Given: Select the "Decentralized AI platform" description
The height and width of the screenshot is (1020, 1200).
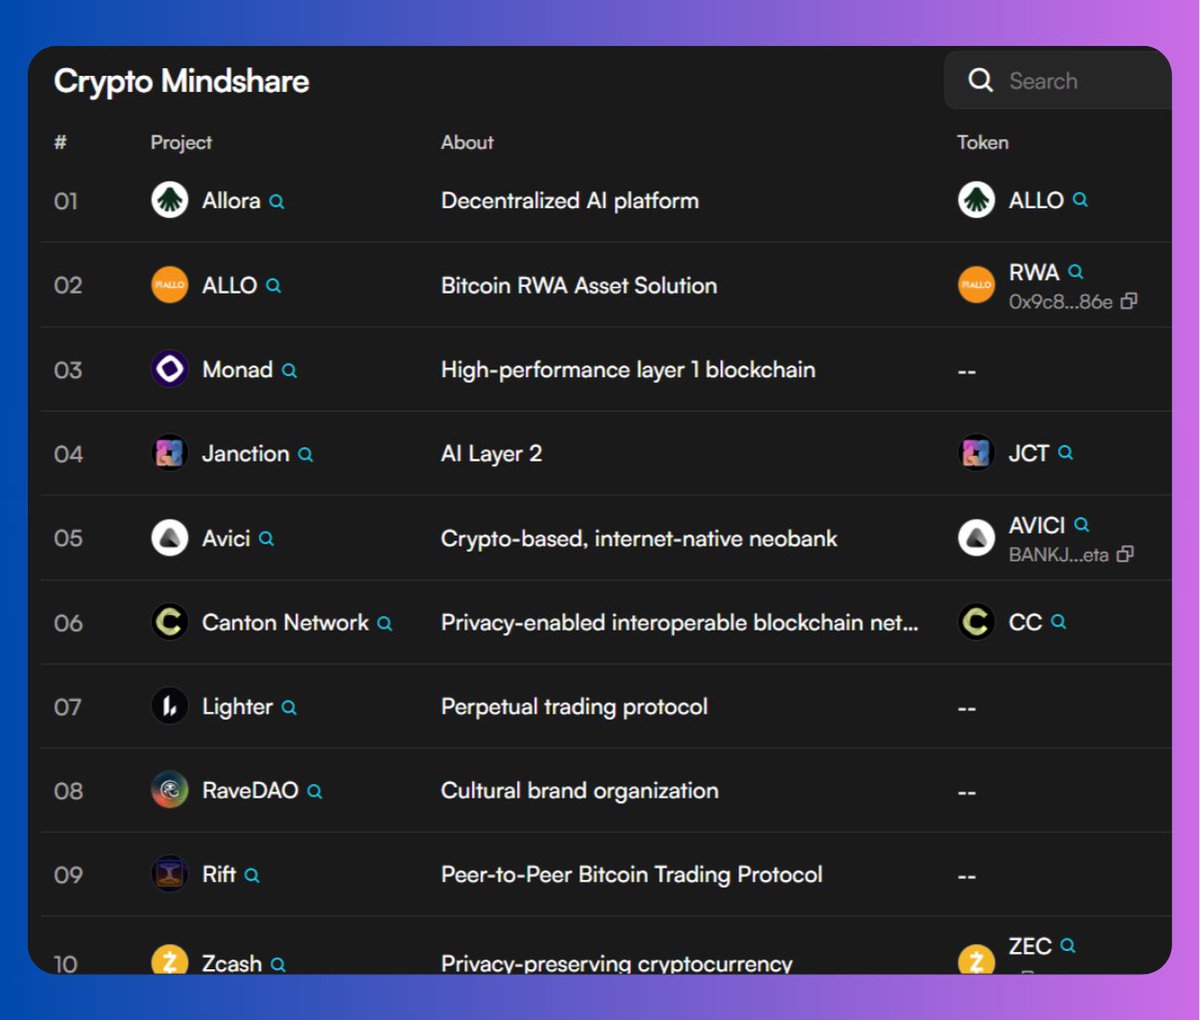Looking at the screenshot, I should click(x=569, y=200).
